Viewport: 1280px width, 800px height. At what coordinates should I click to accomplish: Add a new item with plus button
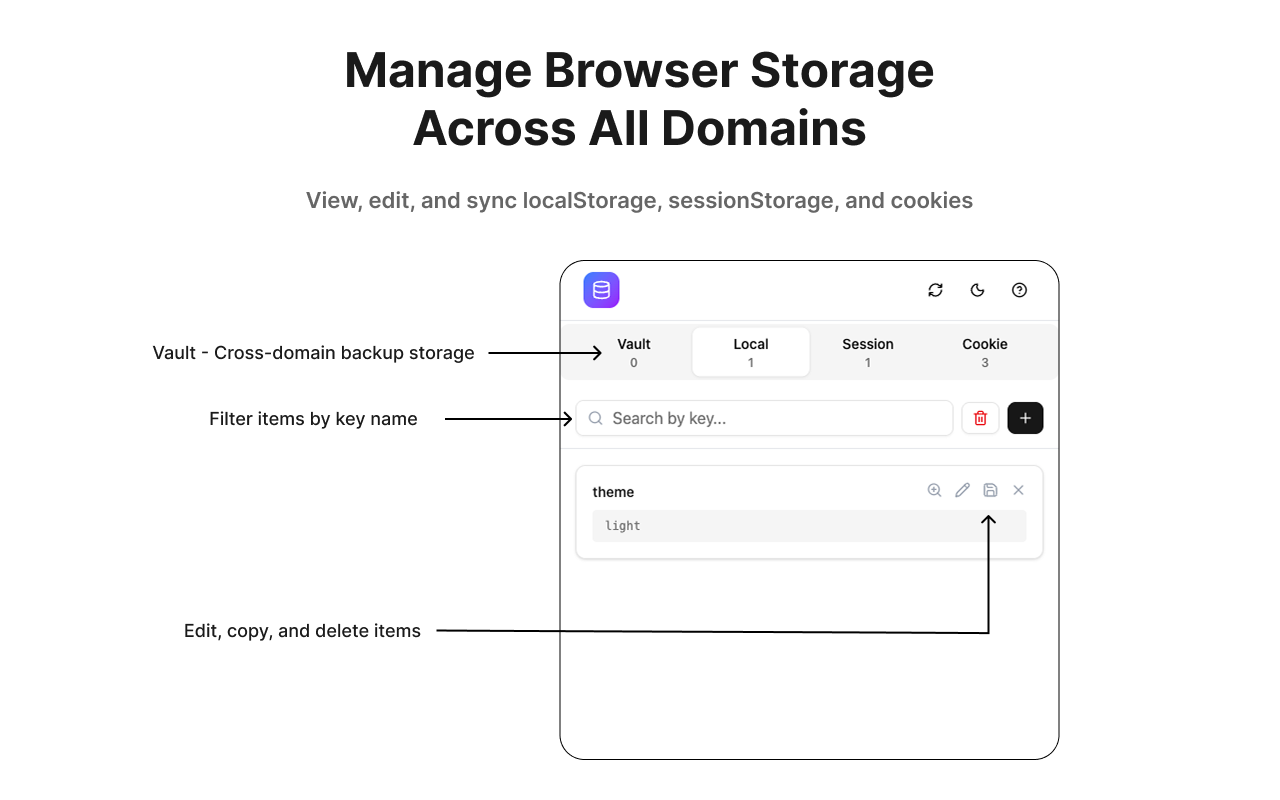pyautogui.click(x=1025, y=418)
